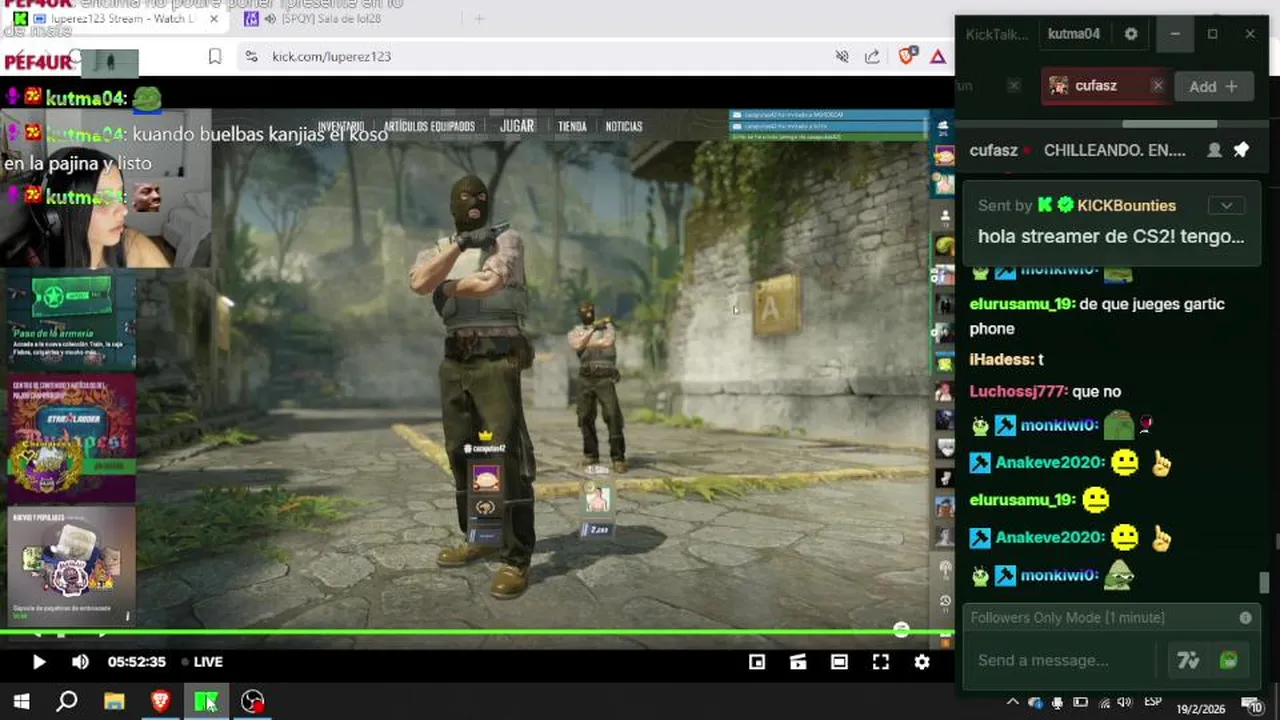Open KickTalk app from the taskbar
Screen dimensions: 1280x720
[x=206, y=701]
